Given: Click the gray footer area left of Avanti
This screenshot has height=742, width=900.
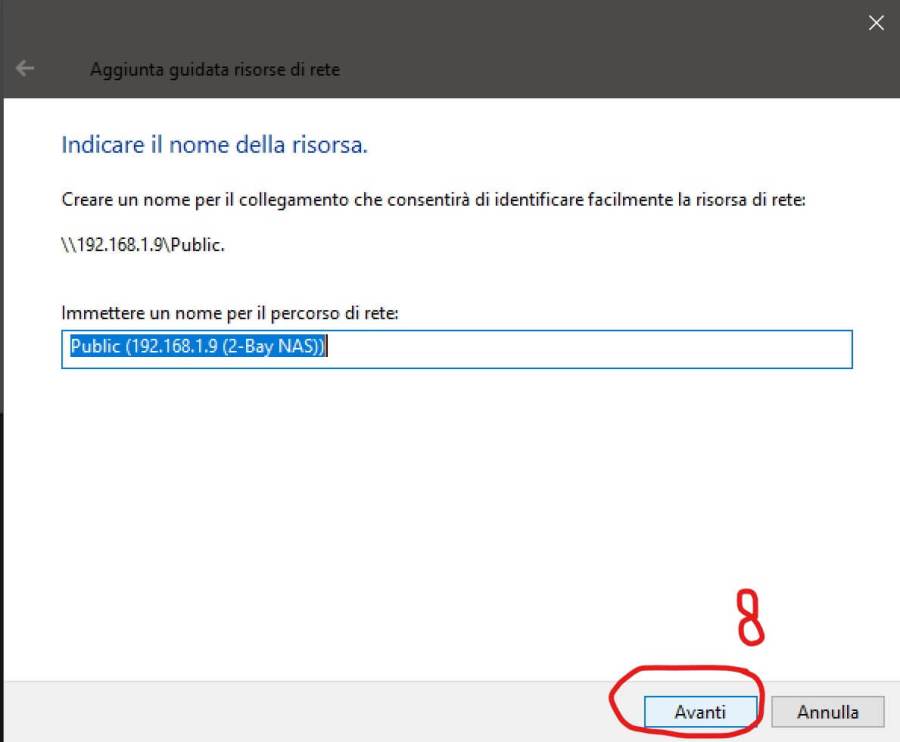Looking at the screenshot, I should [x=300, y=711].
